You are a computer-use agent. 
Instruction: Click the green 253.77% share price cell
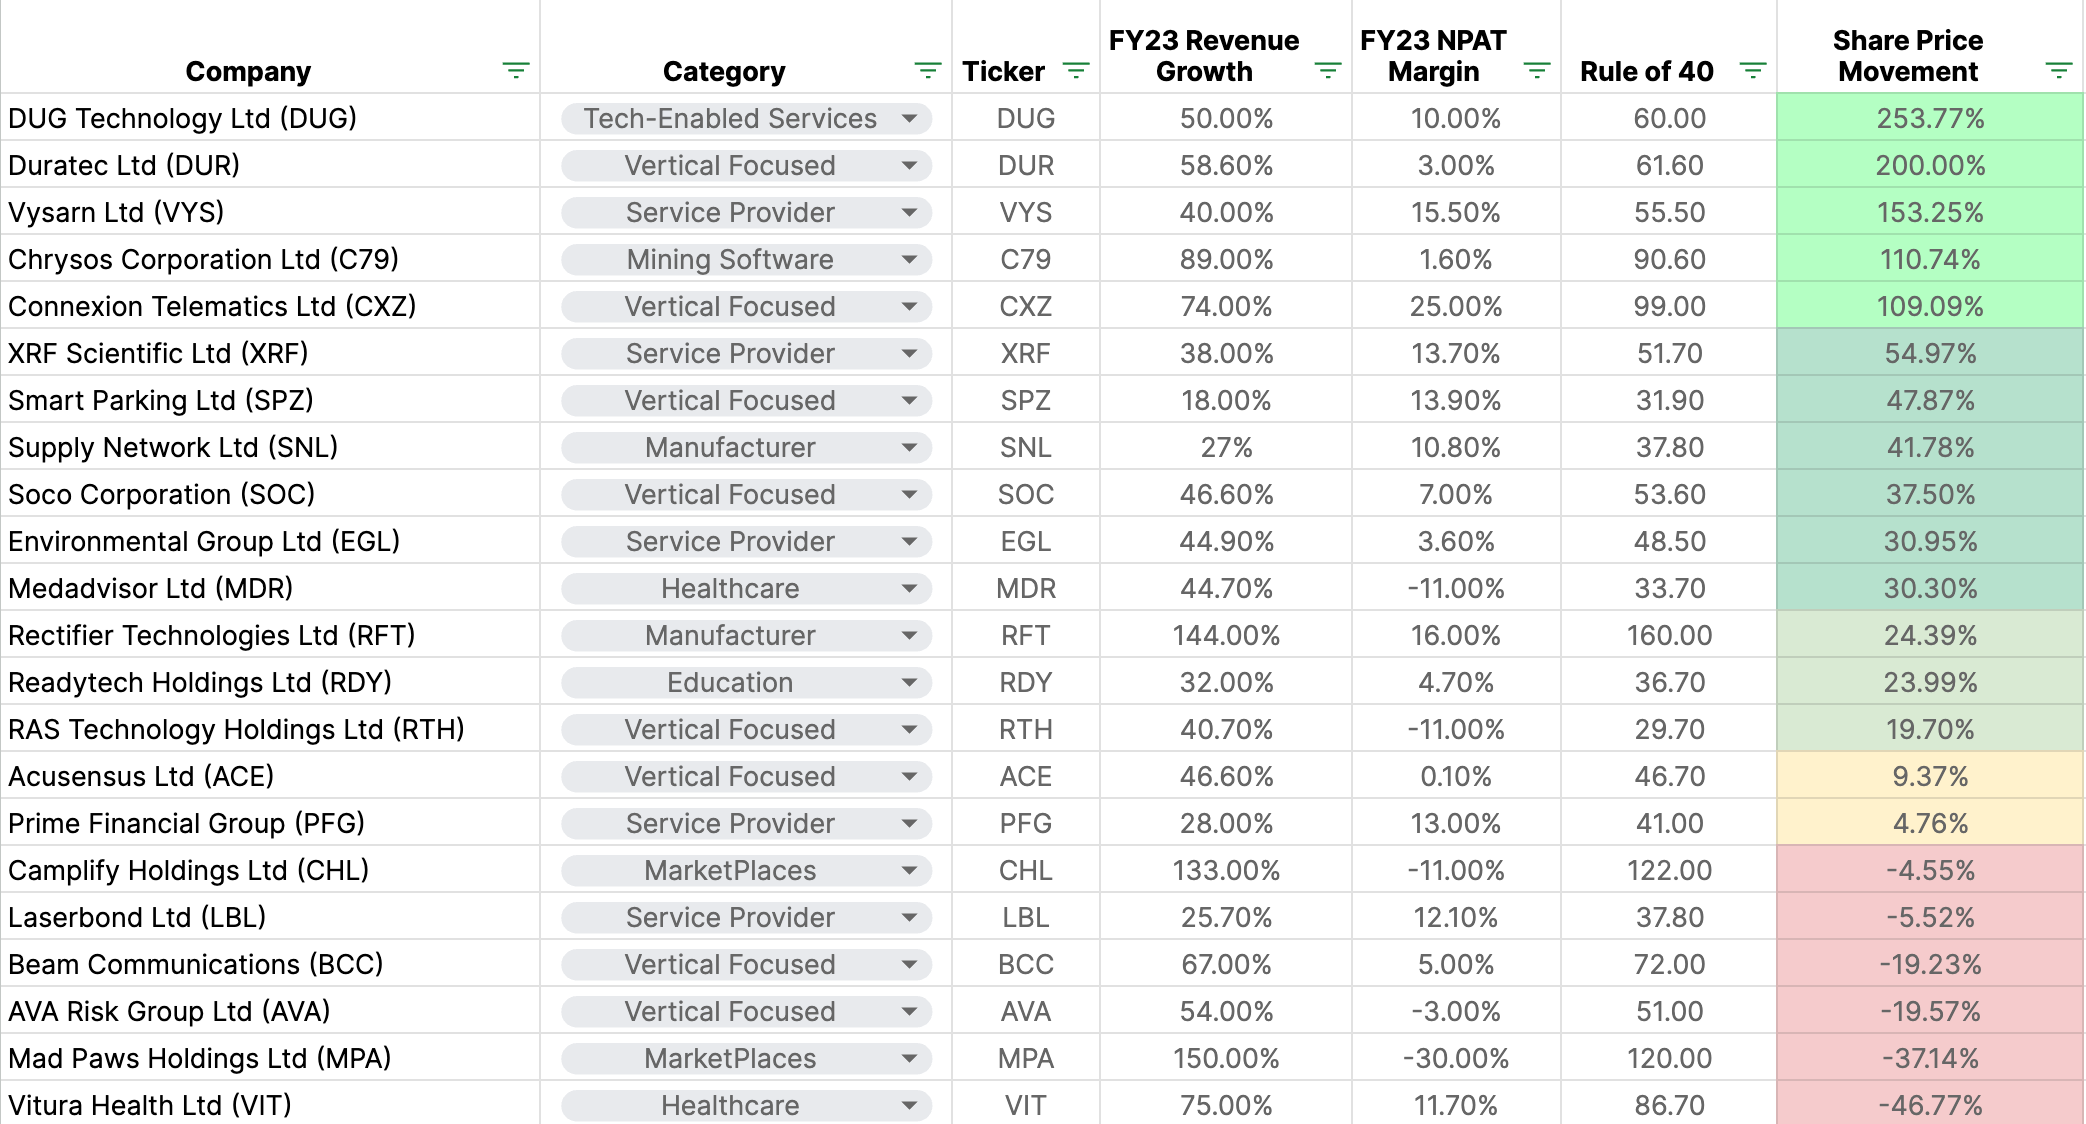click(1930, 118)
